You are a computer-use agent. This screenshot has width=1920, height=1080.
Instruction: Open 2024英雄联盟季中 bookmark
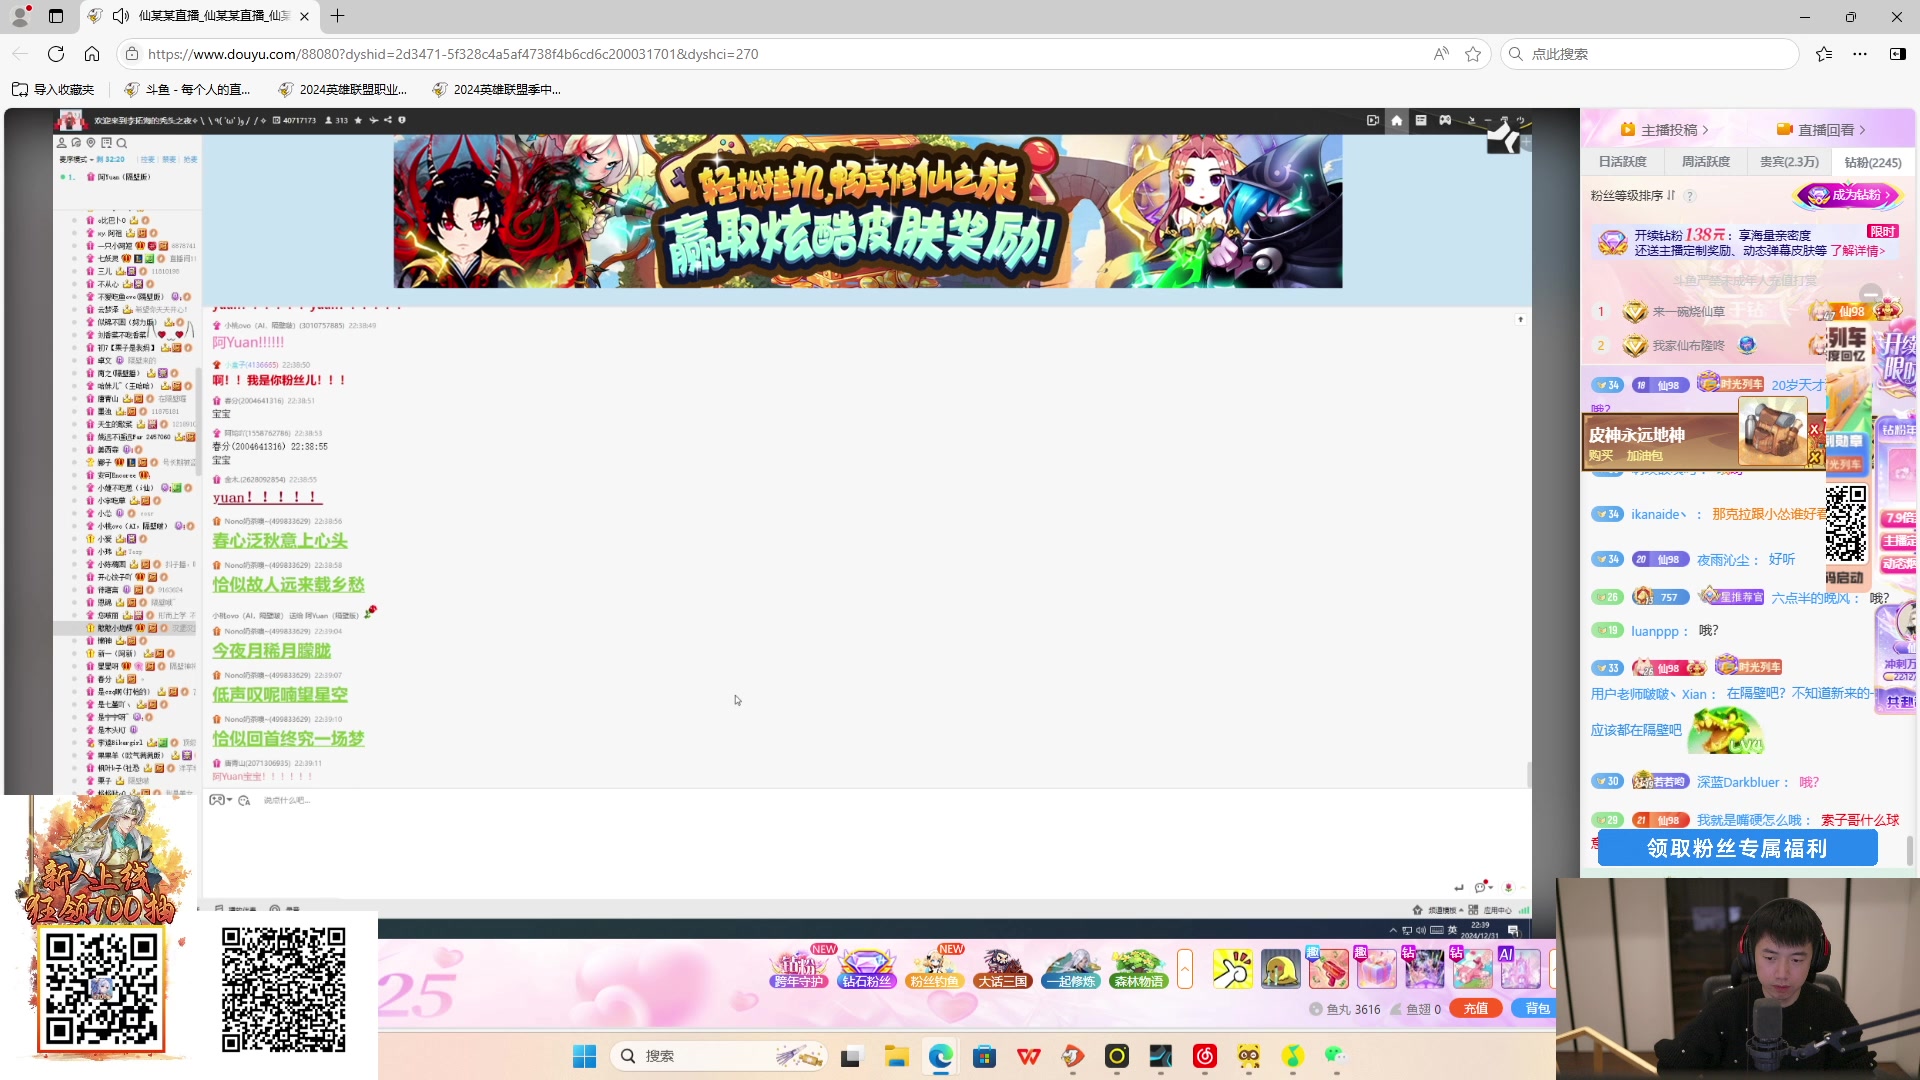[x=497, y=89]
